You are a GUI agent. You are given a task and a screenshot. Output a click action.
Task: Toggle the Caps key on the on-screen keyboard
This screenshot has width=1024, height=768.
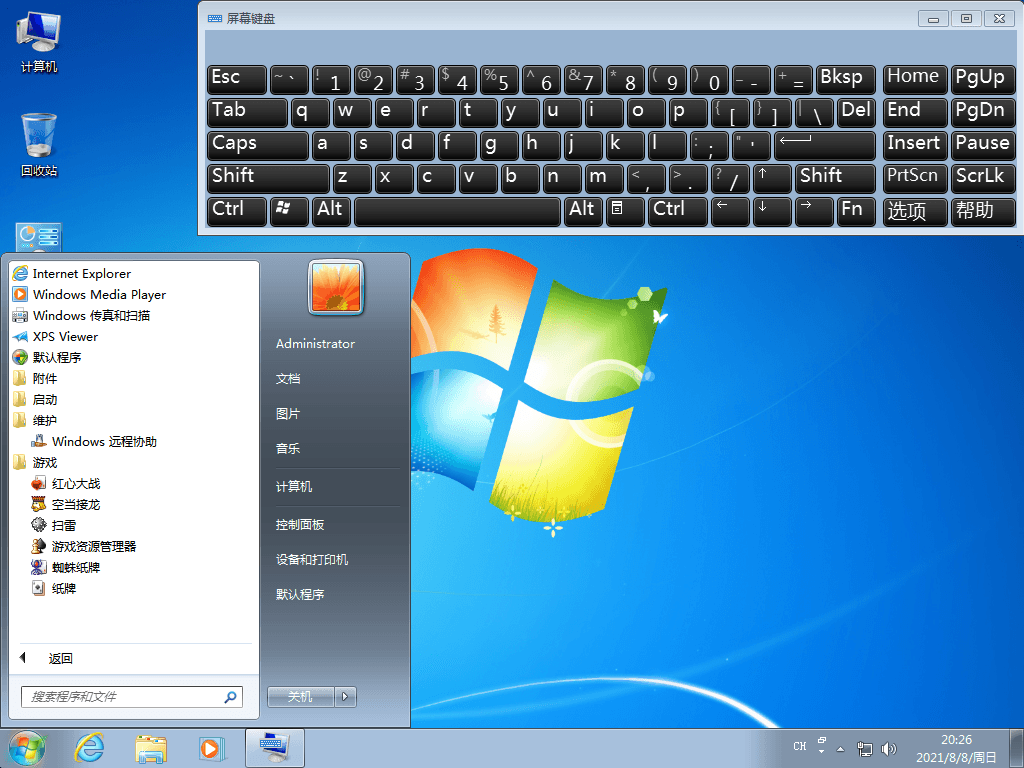tap(257, 145)
